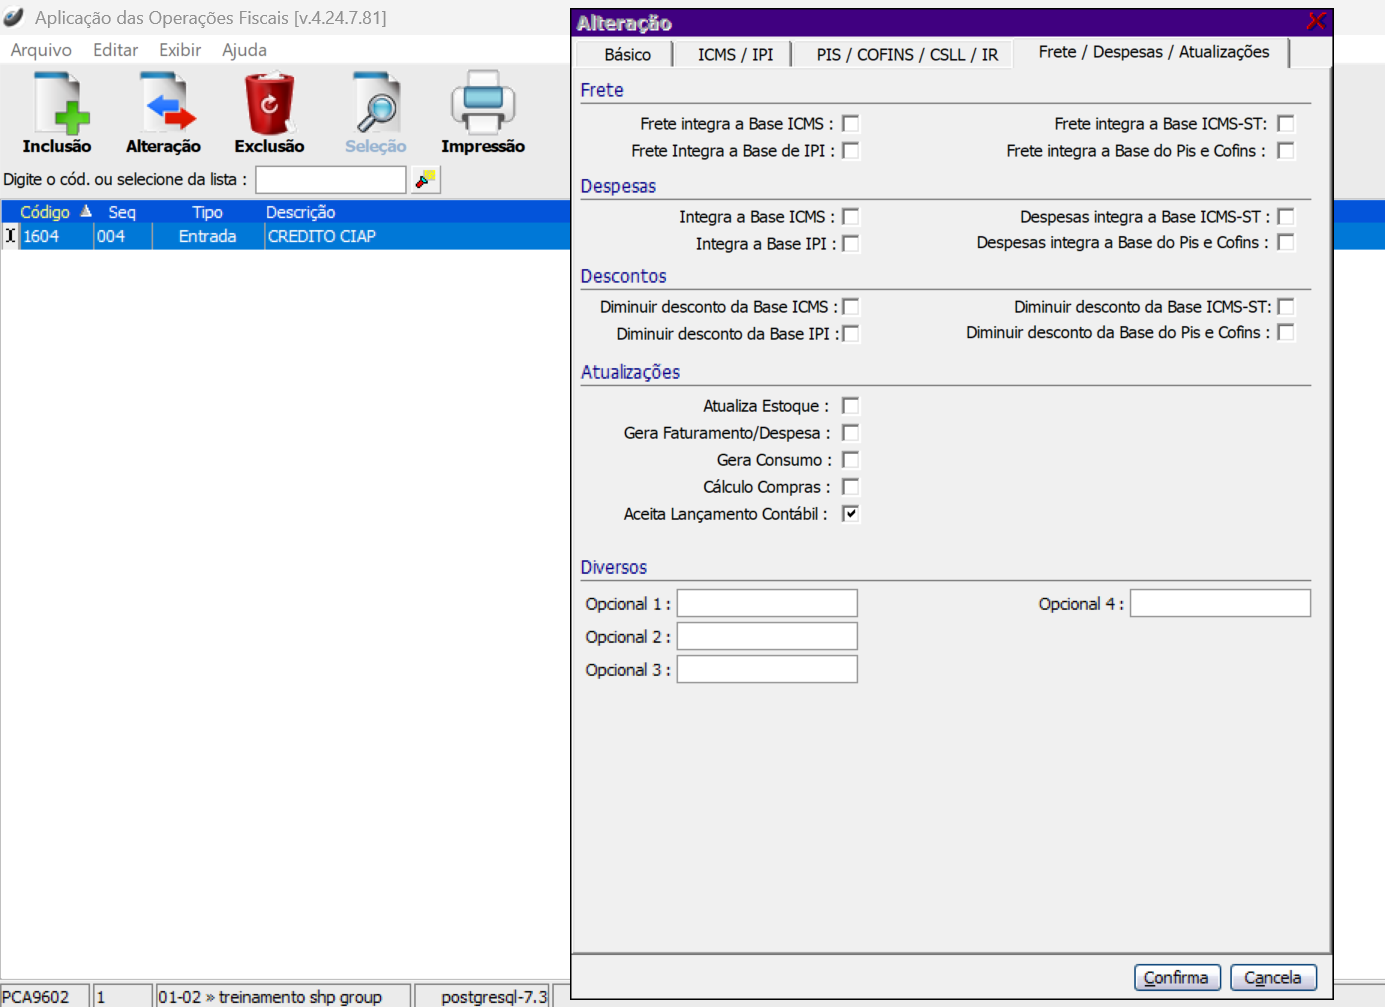Check Gera Consumo option
The image size is (1385, 1007).
tap(851, 460)
